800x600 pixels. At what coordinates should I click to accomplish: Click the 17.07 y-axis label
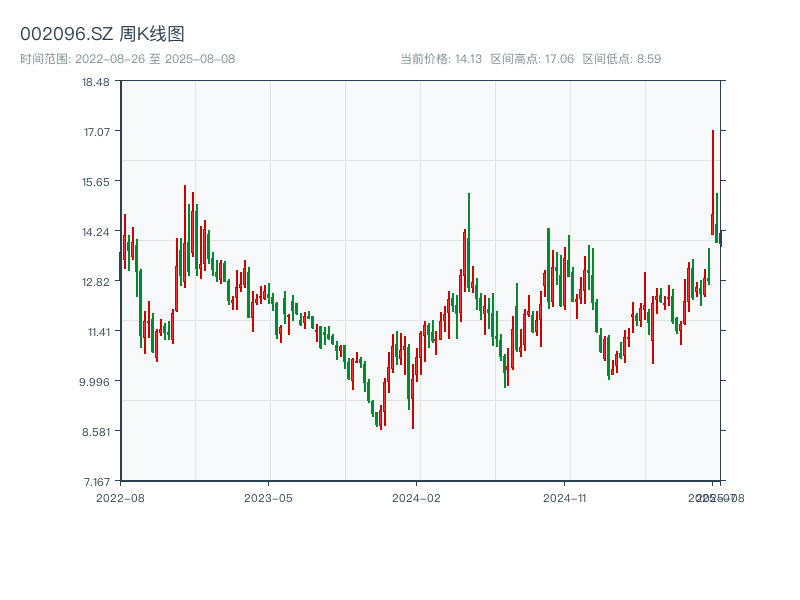click(x=96, y=132)
